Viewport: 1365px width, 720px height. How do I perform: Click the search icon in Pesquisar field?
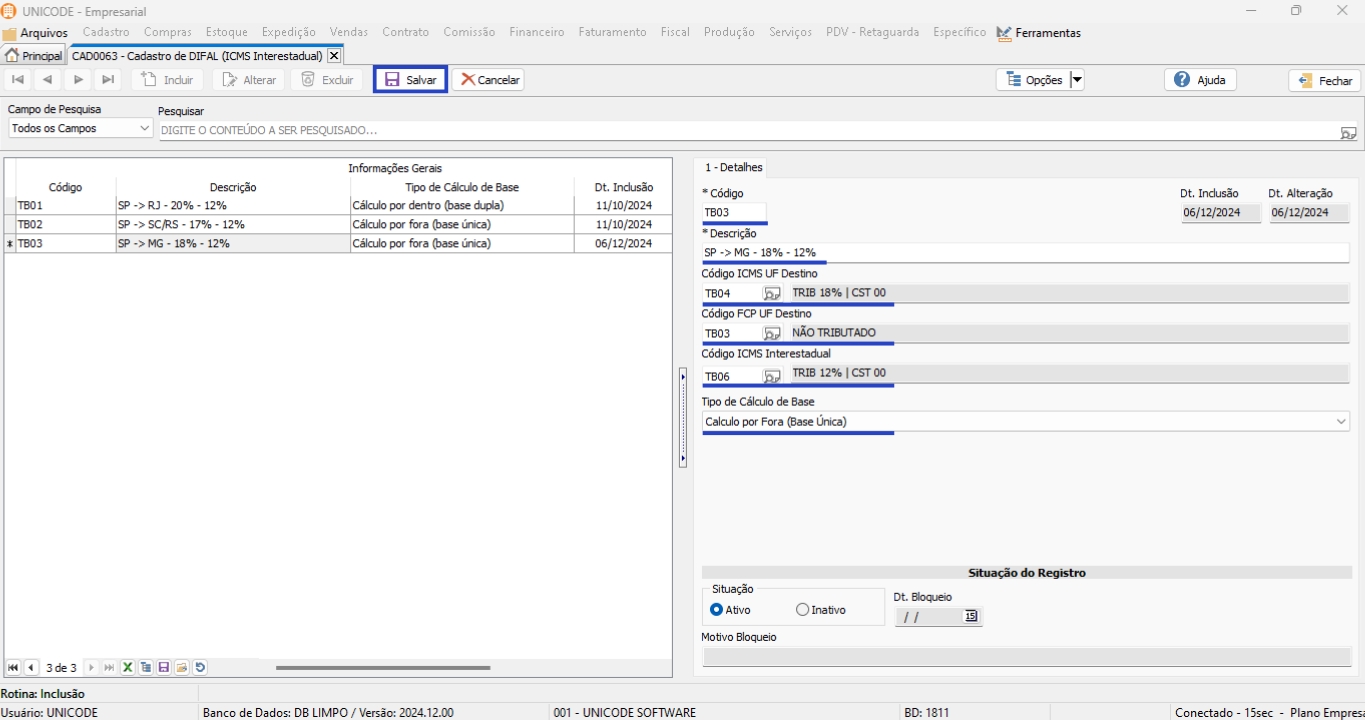click(x=1348, y=132)
